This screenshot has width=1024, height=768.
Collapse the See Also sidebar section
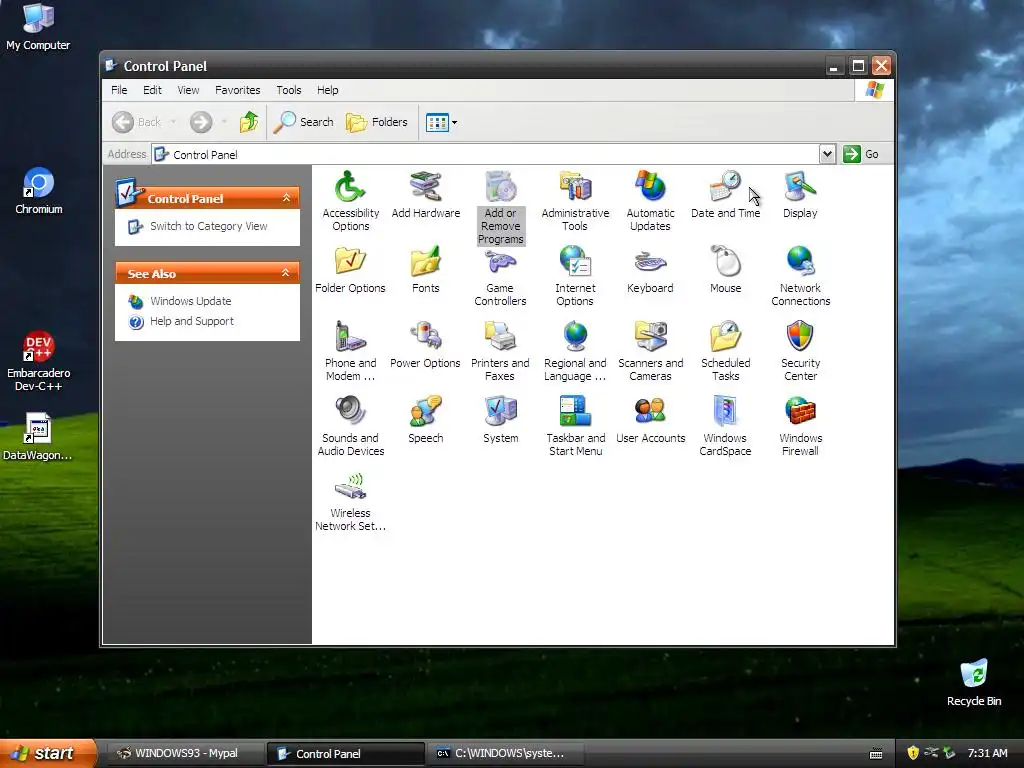click(x=286, y=273)
